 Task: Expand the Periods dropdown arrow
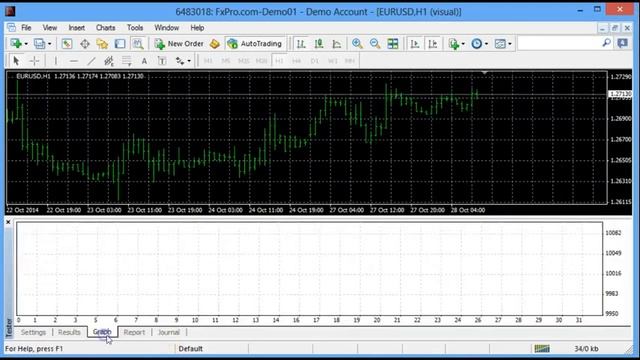click(487, 44)
